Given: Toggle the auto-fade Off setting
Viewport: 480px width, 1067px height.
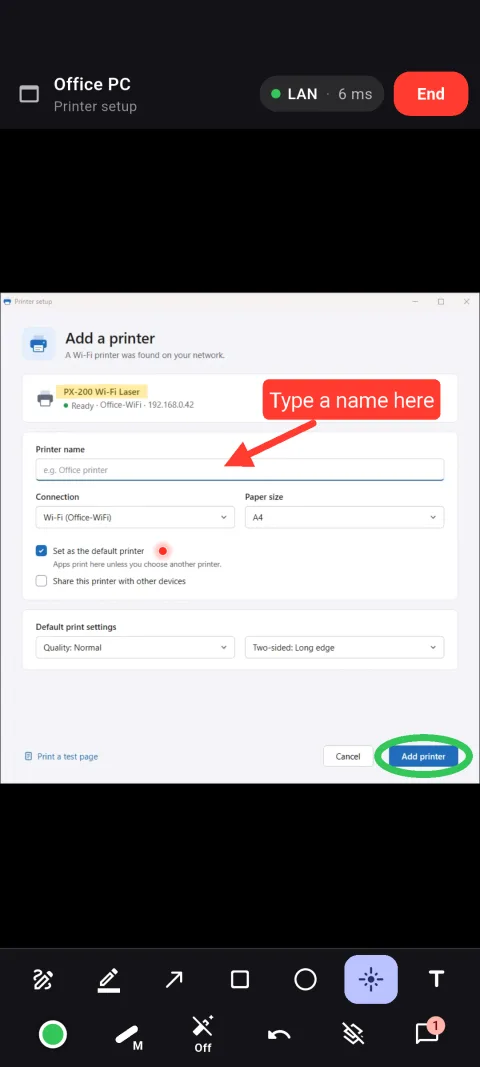Looking at the screenshot, I should pos(203,1034).
